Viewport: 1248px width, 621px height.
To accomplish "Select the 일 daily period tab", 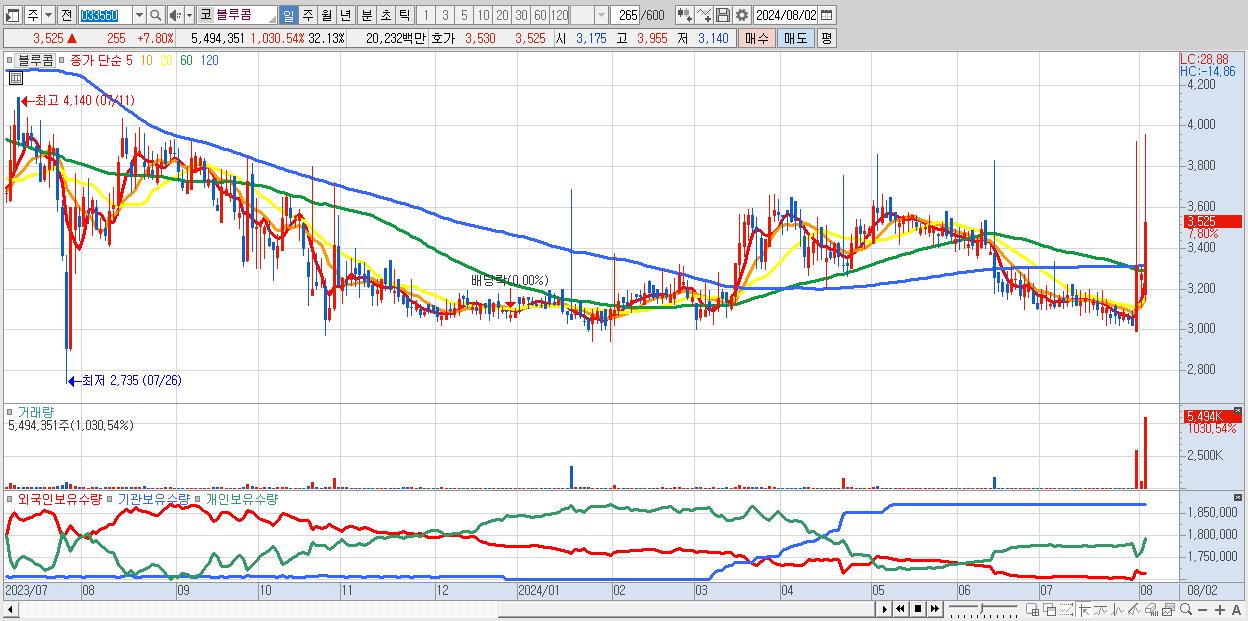I will (288, 15).
